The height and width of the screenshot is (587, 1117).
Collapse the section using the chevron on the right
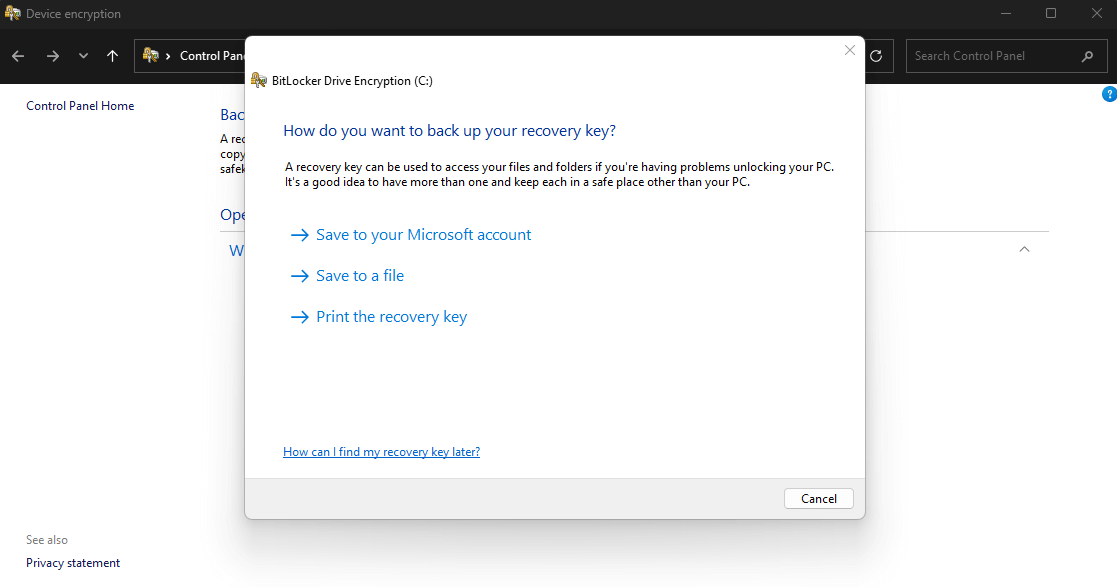1023,249
